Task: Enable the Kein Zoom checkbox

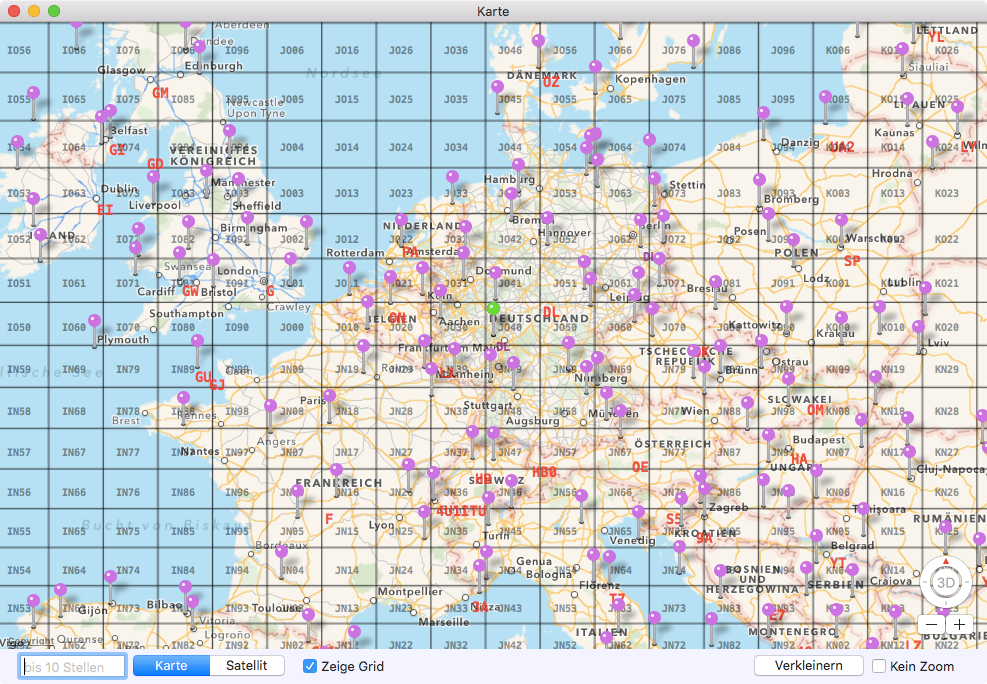Action: 879,666
